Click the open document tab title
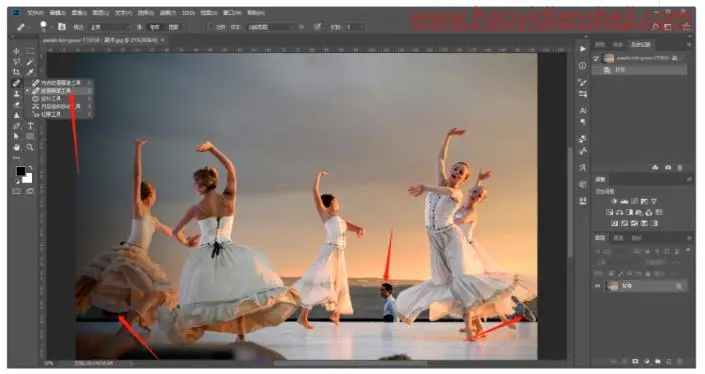 (x=100, y=40)
